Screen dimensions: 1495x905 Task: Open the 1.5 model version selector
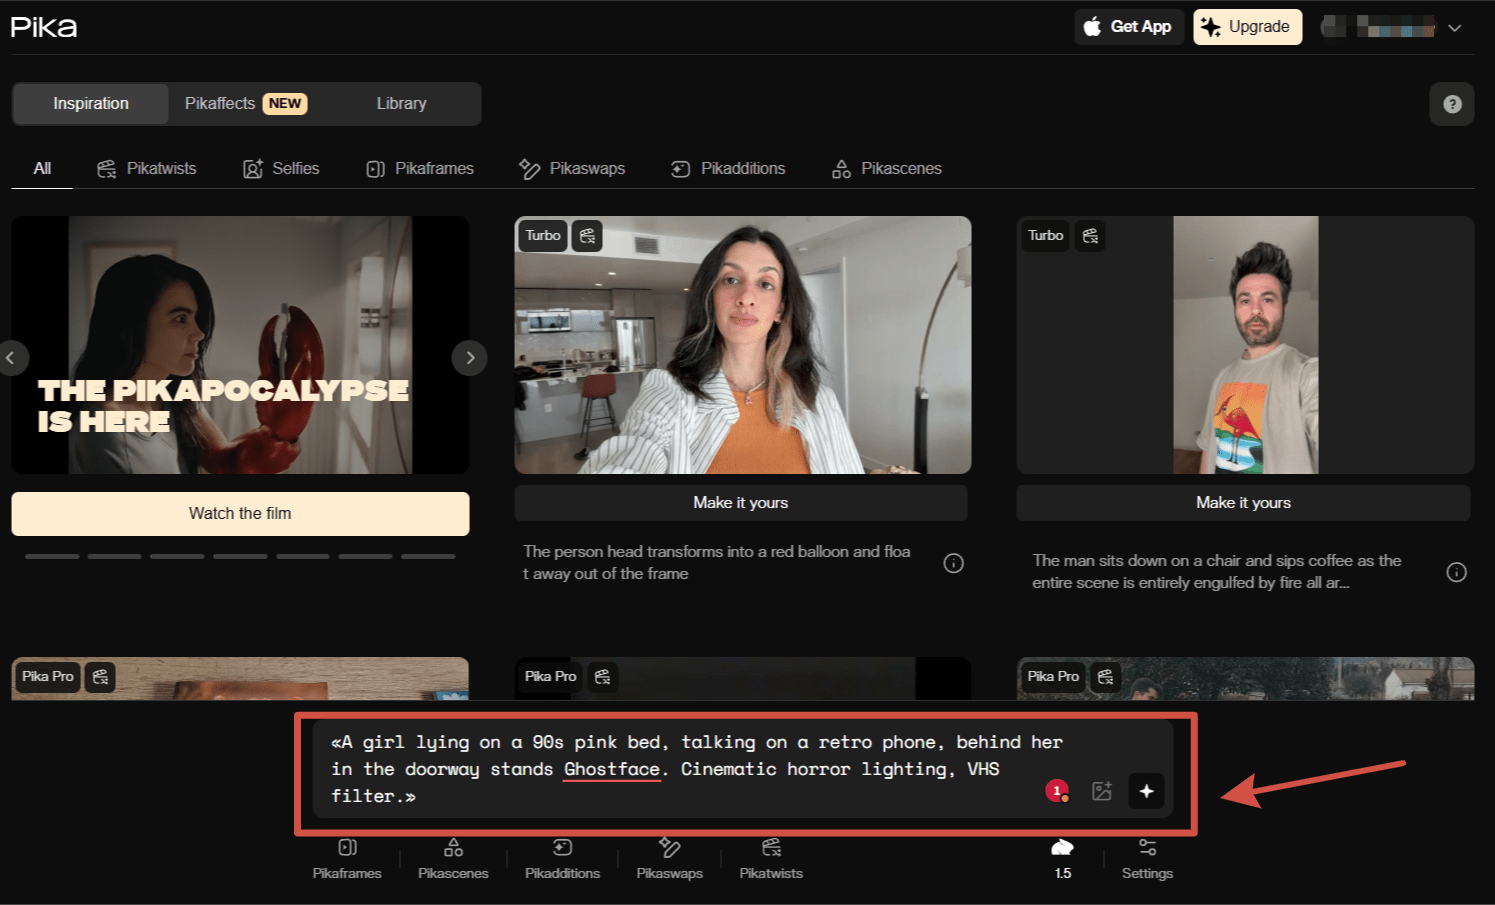[x=1062, y=860]
